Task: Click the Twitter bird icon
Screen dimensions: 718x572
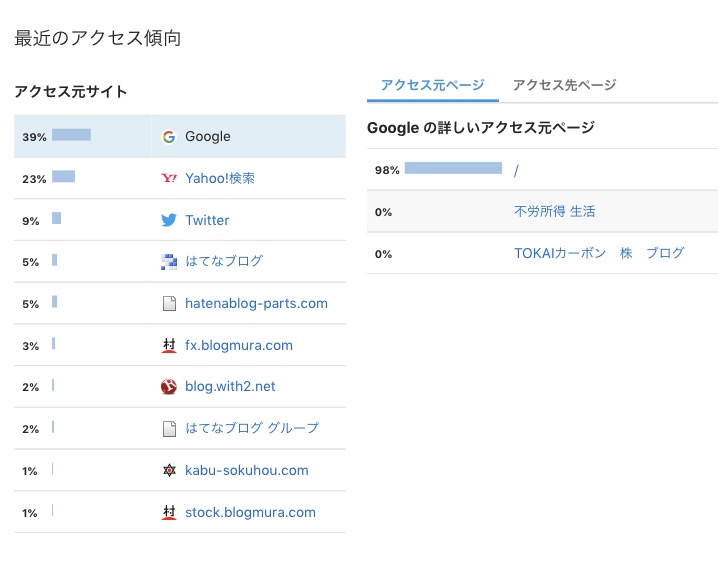Action: (x=169, y=220)
